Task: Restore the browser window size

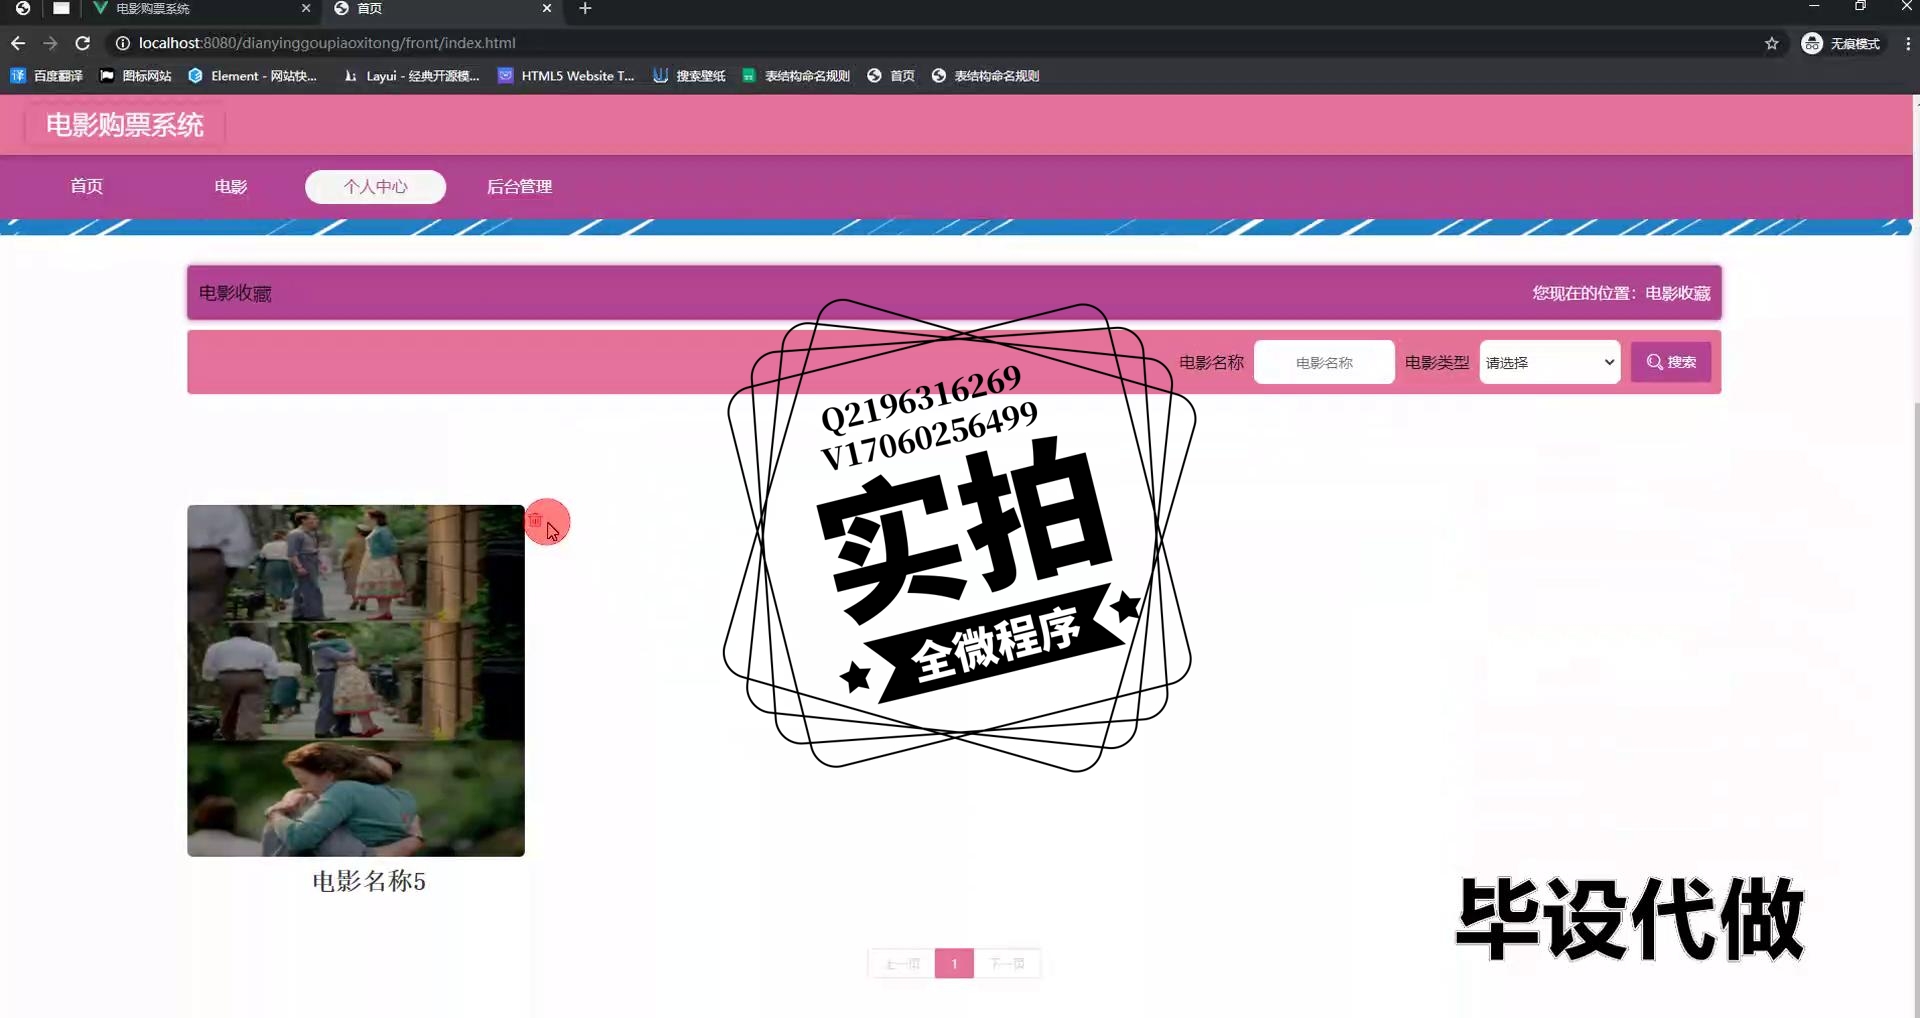Action: click(1860, 6)
